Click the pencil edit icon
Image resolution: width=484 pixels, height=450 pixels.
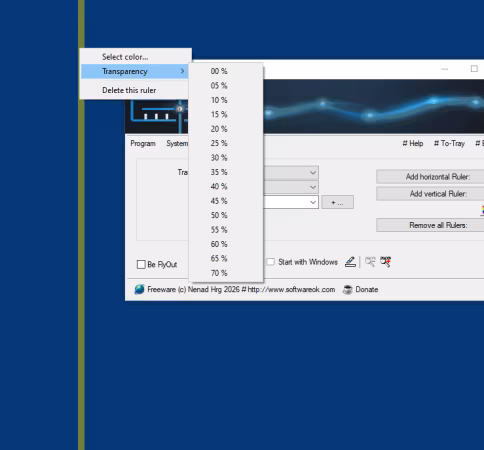[x=350, y=262]
